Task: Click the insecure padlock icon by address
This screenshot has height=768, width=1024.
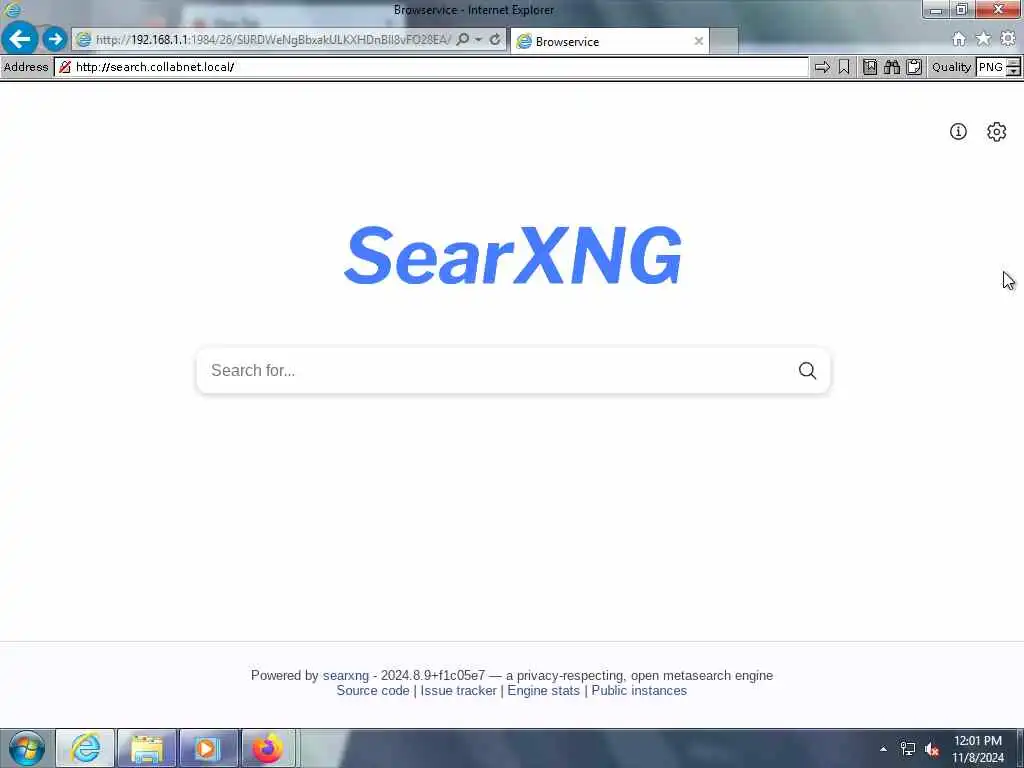Action: click(x=64, y=67)
